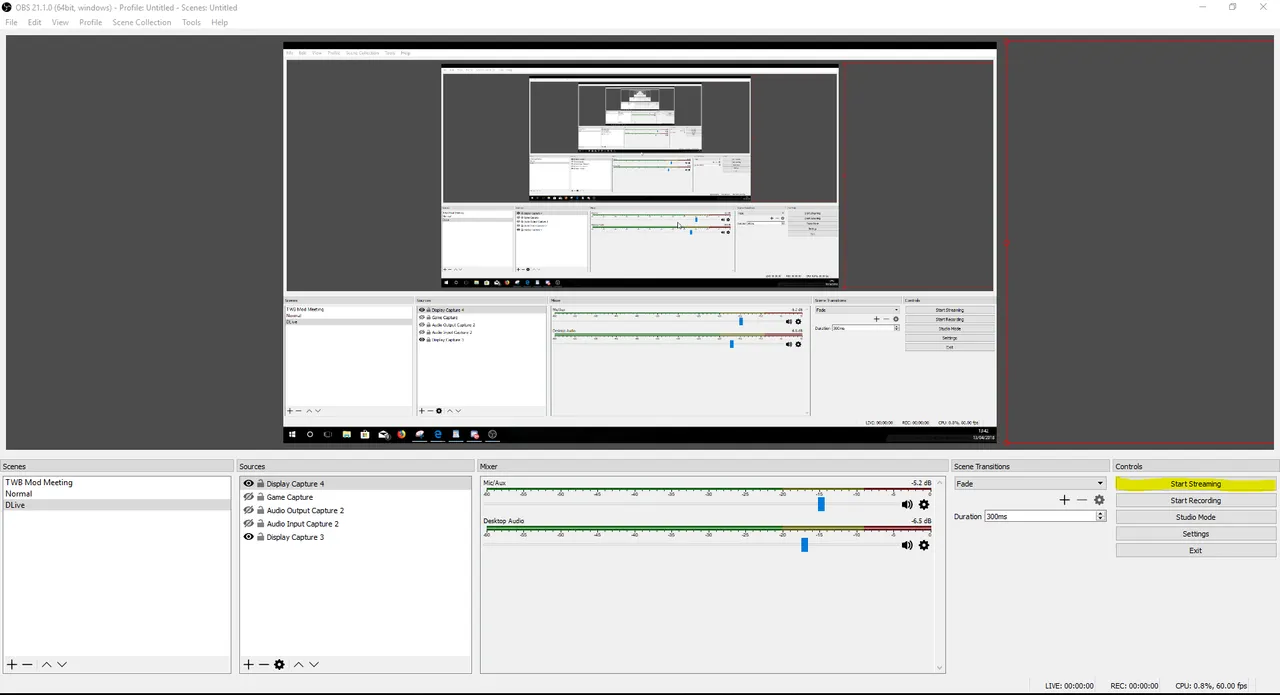
Task: Click the CPU usage status text
Action: click(1209, 686)
